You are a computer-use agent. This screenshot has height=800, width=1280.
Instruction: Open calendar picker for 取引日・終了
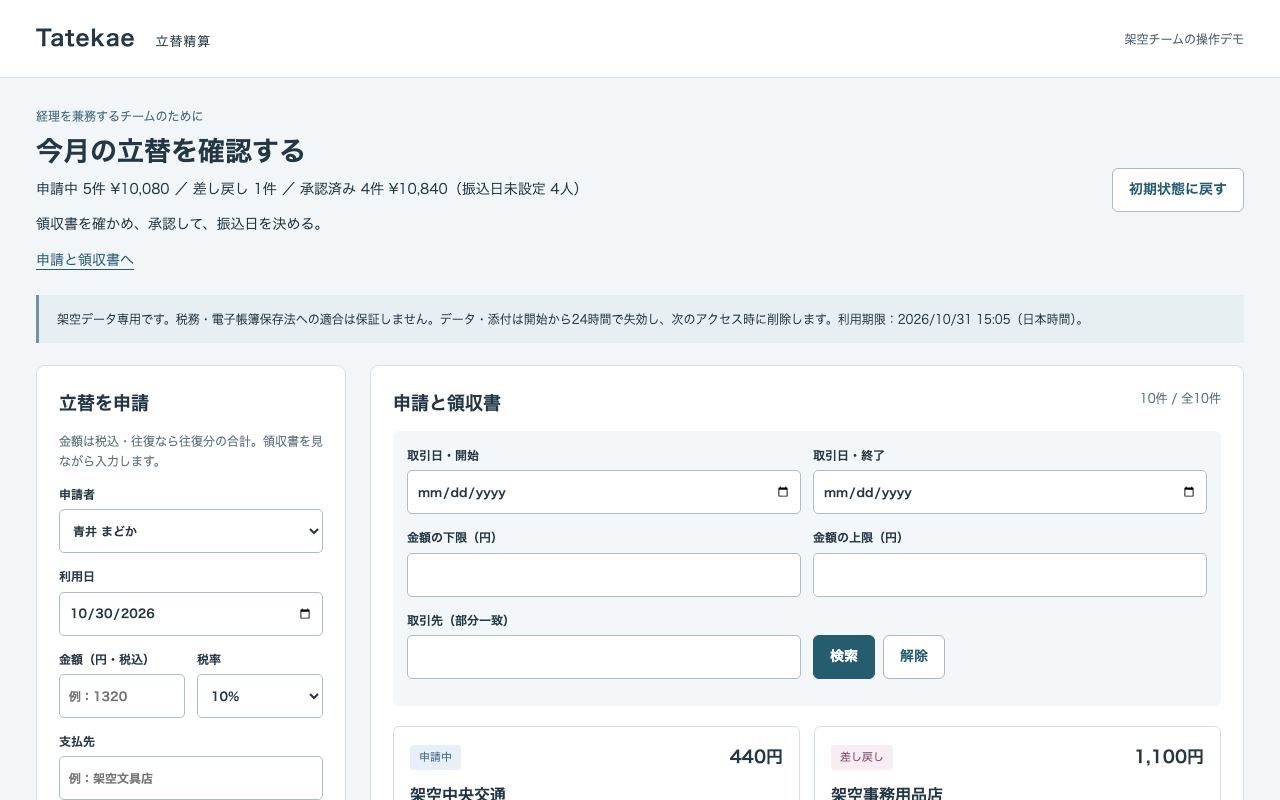coord(1189,492)
